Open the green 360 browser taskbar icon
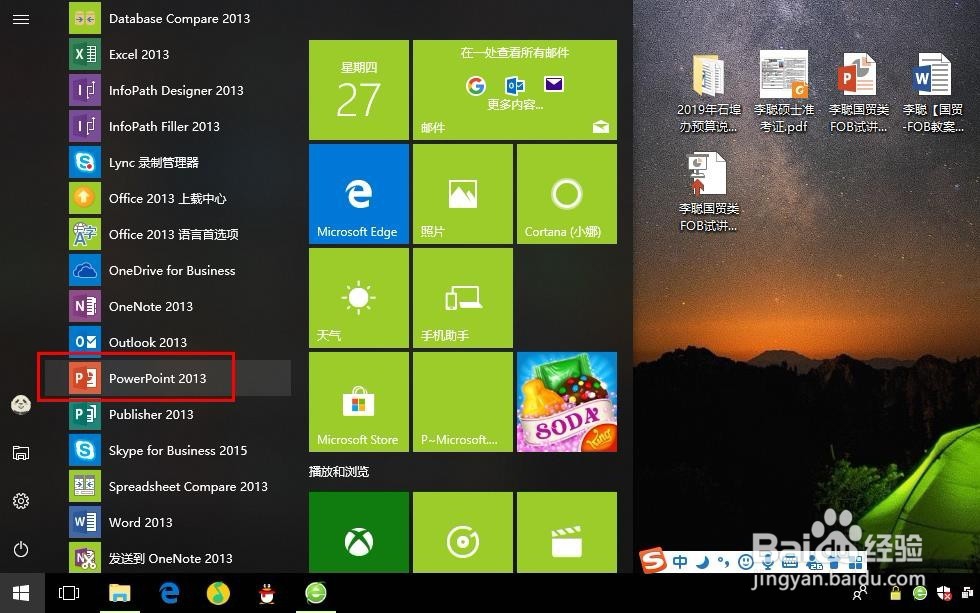Viewport: 980px width, 613px height. pyautogui.click(x=316, y=593)
